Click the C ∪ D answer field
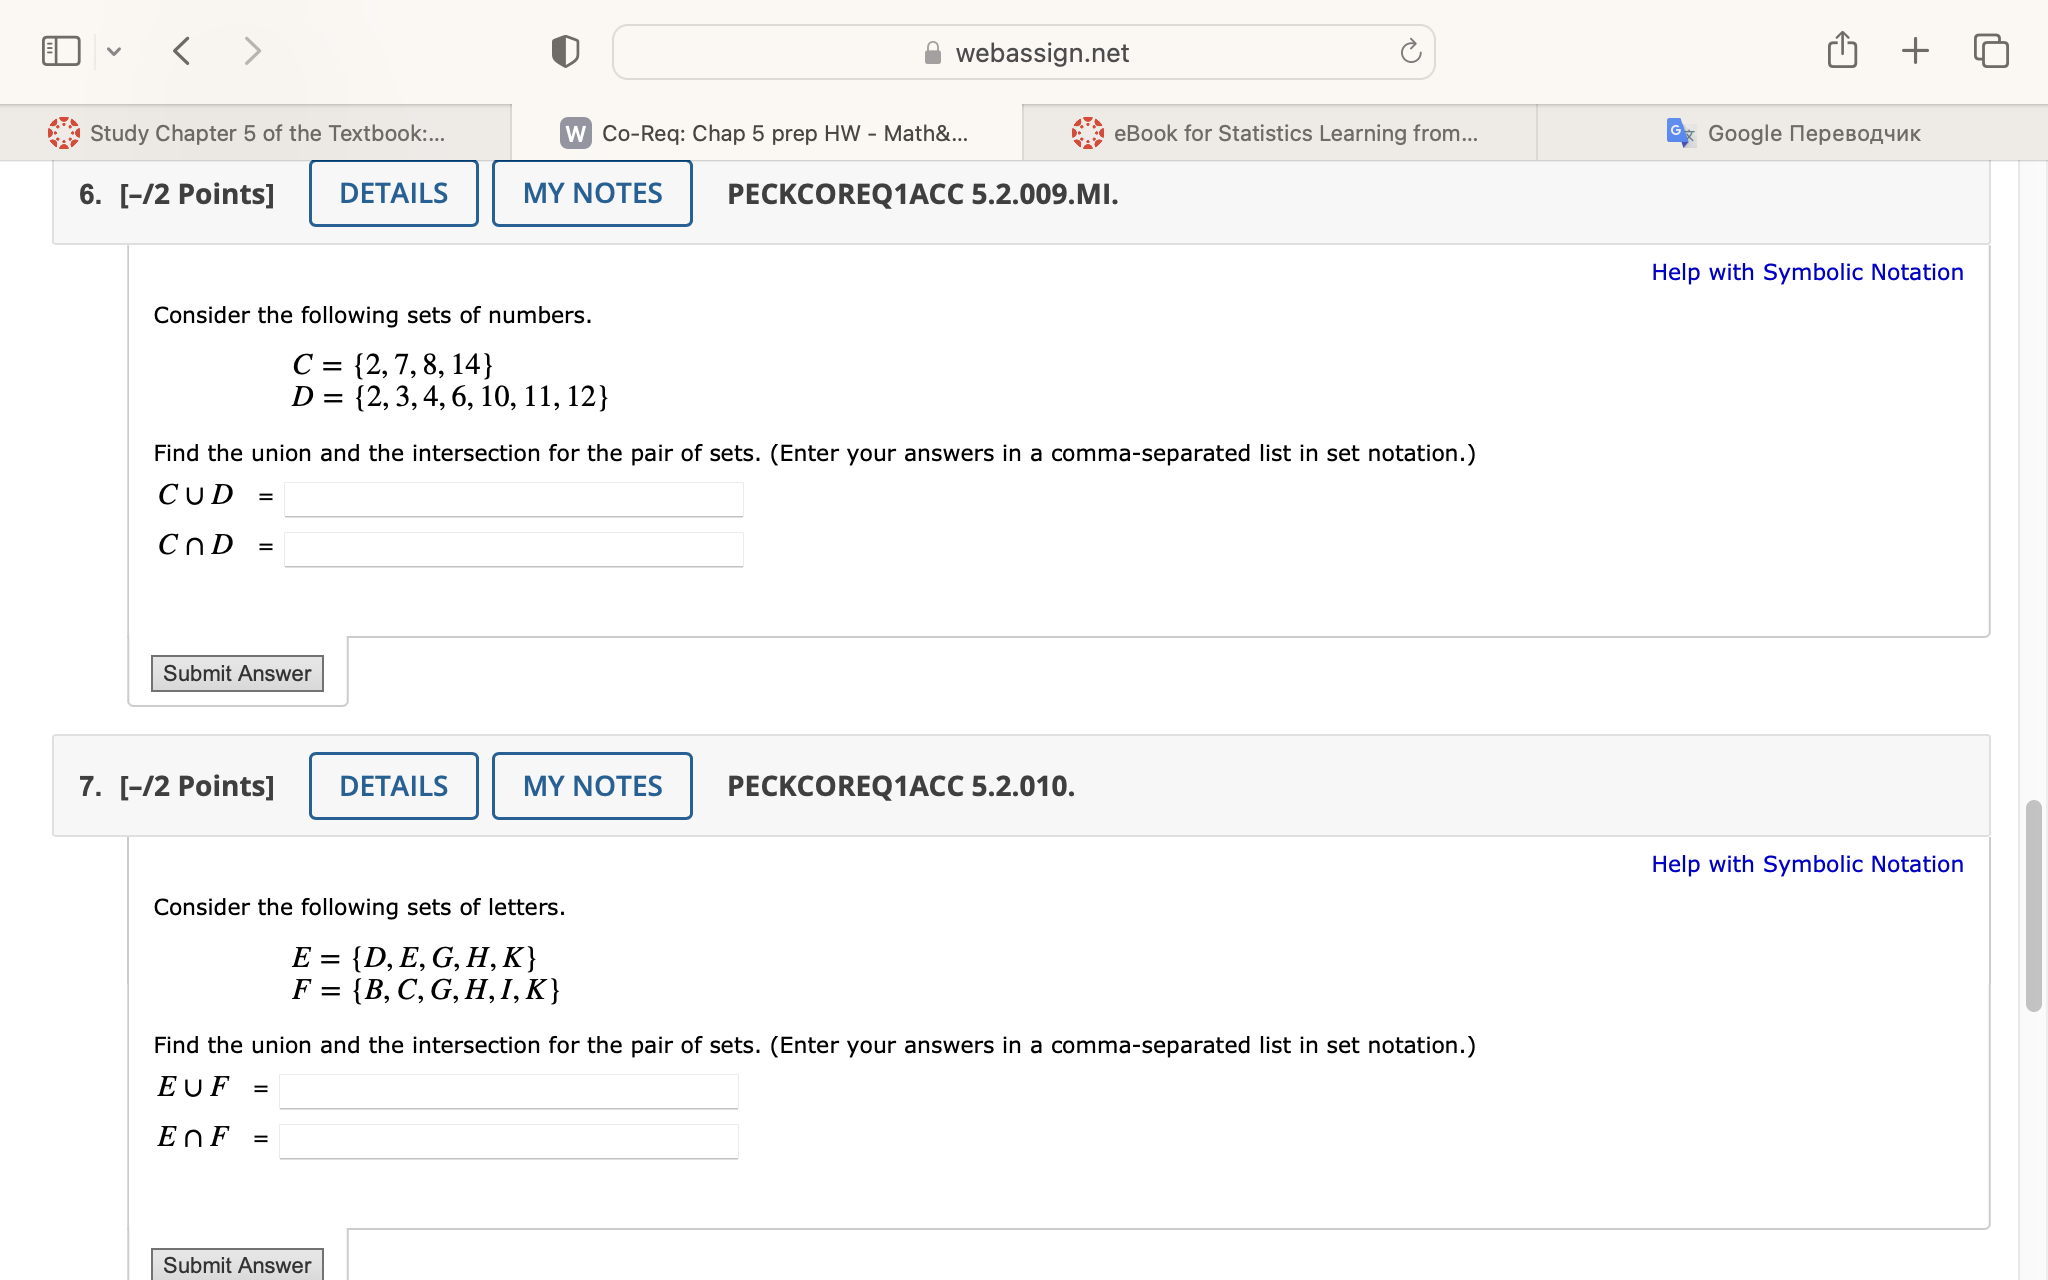2048x1280 pixels. pyautogui.click(x=513, y=499)
